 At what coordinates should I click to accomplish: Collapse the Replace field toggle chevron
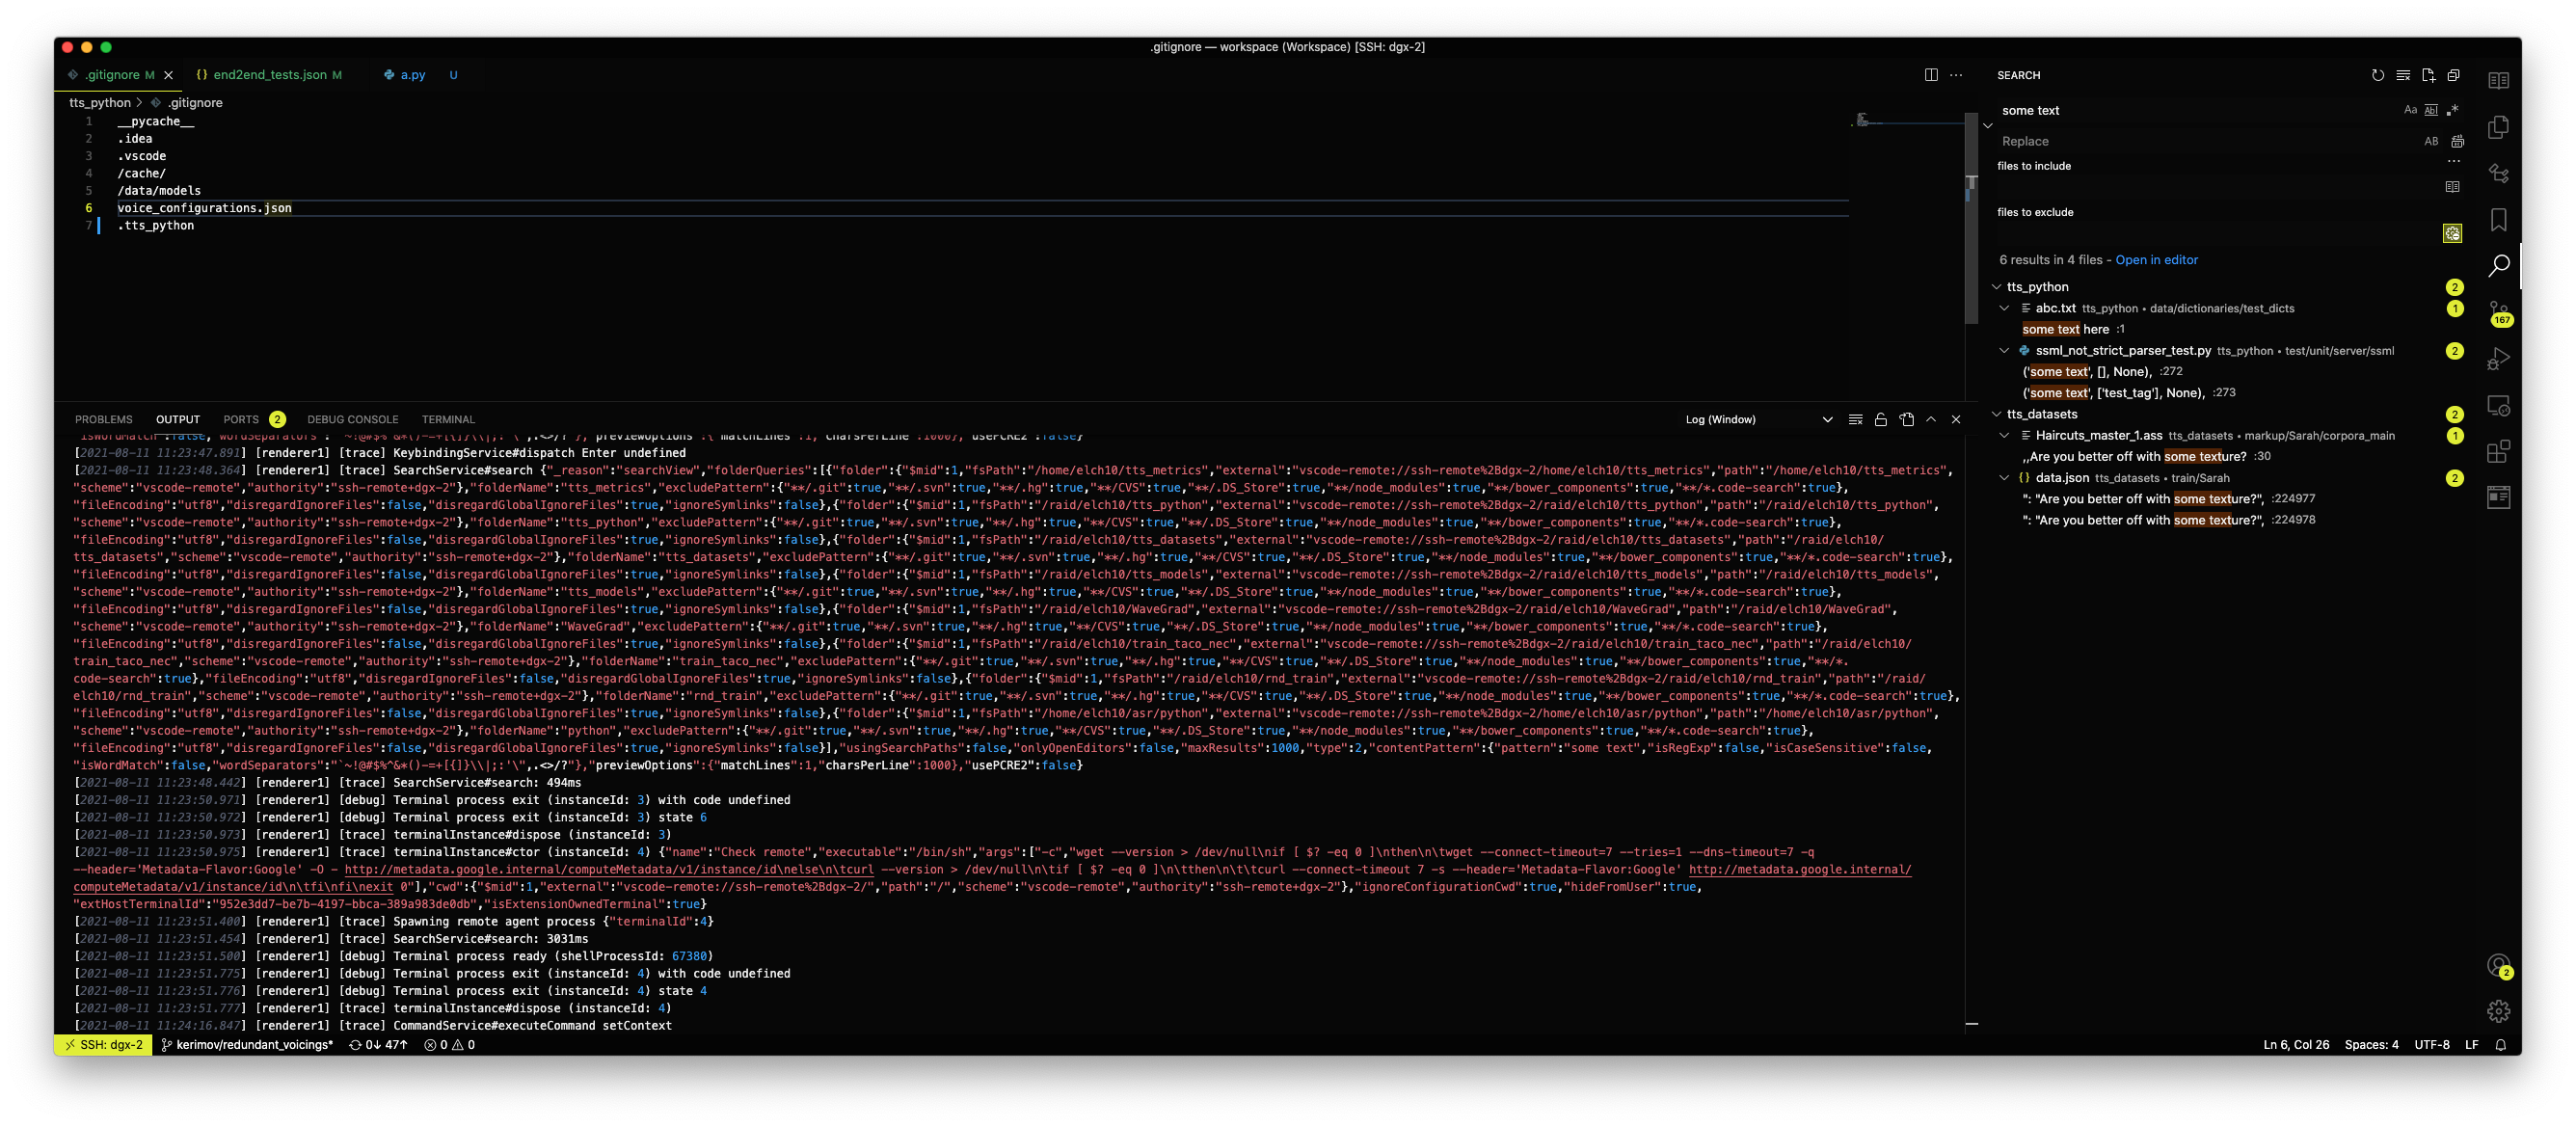tap(1987, 126)
